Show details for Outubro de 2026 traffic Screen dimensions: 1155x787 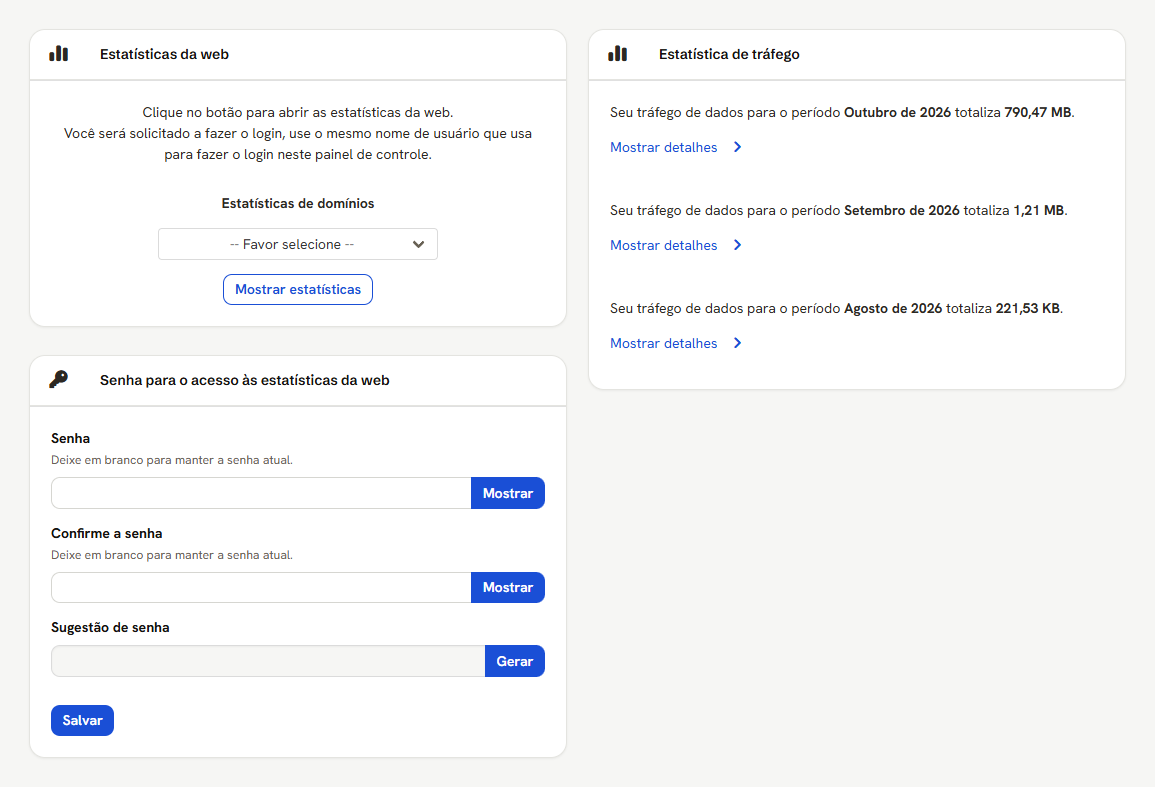click(x=663, y=147)
